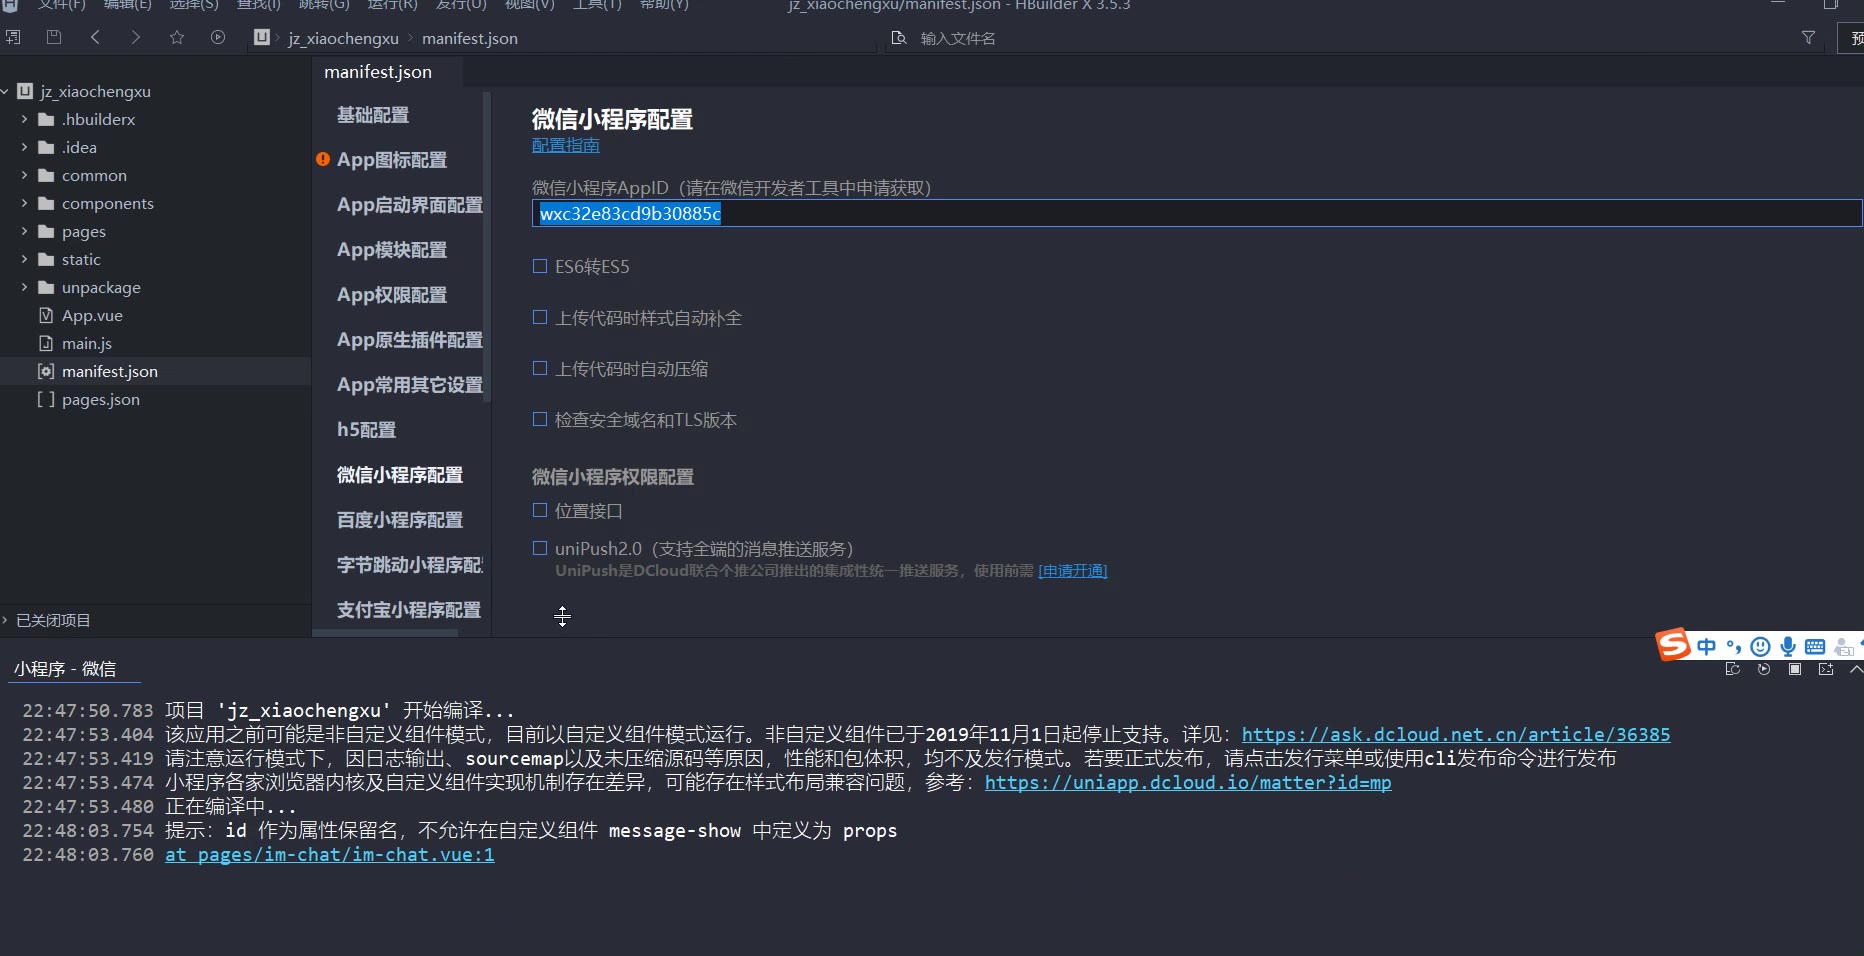Screen dimensions: 1864x956
Task: Go forward with the right arrow icon
Action: tap(136, 38)
